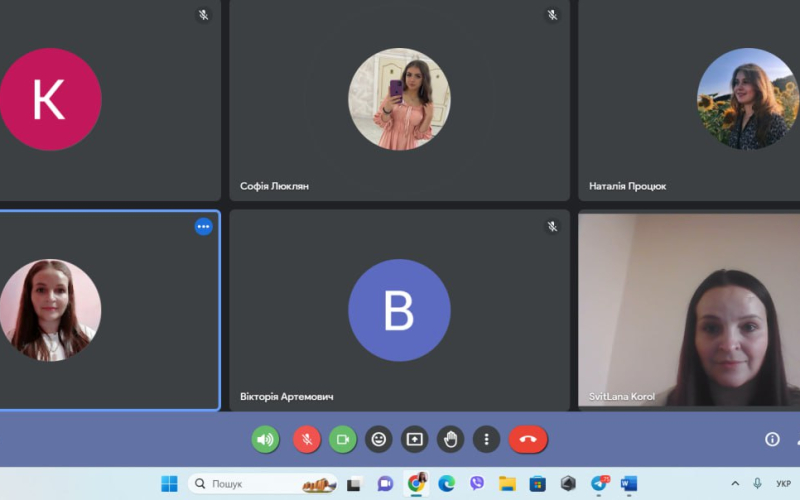This screenshot has height=500, width=800.
Task: Toggle the speaker audio output button
Action: click(x=265, y=439)
